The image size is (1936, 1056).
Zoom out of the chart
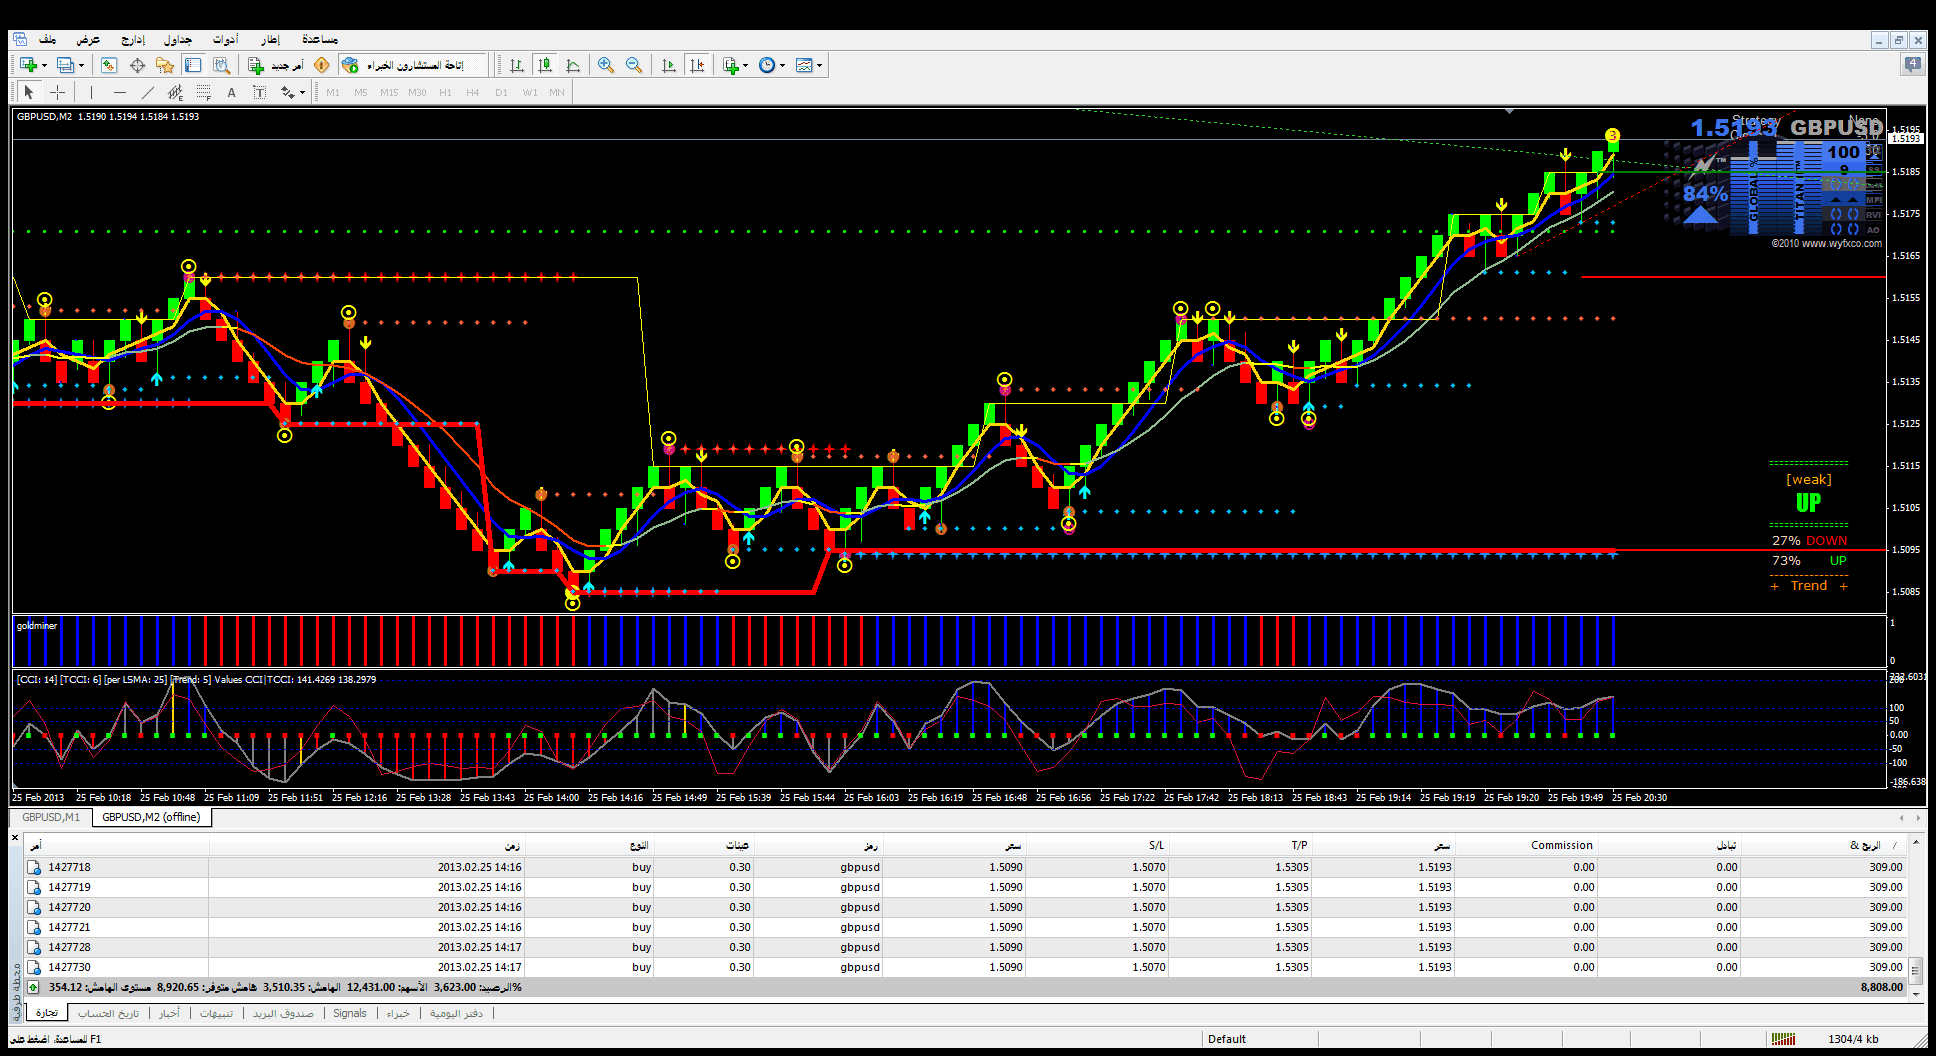click(x=634, y=65)
